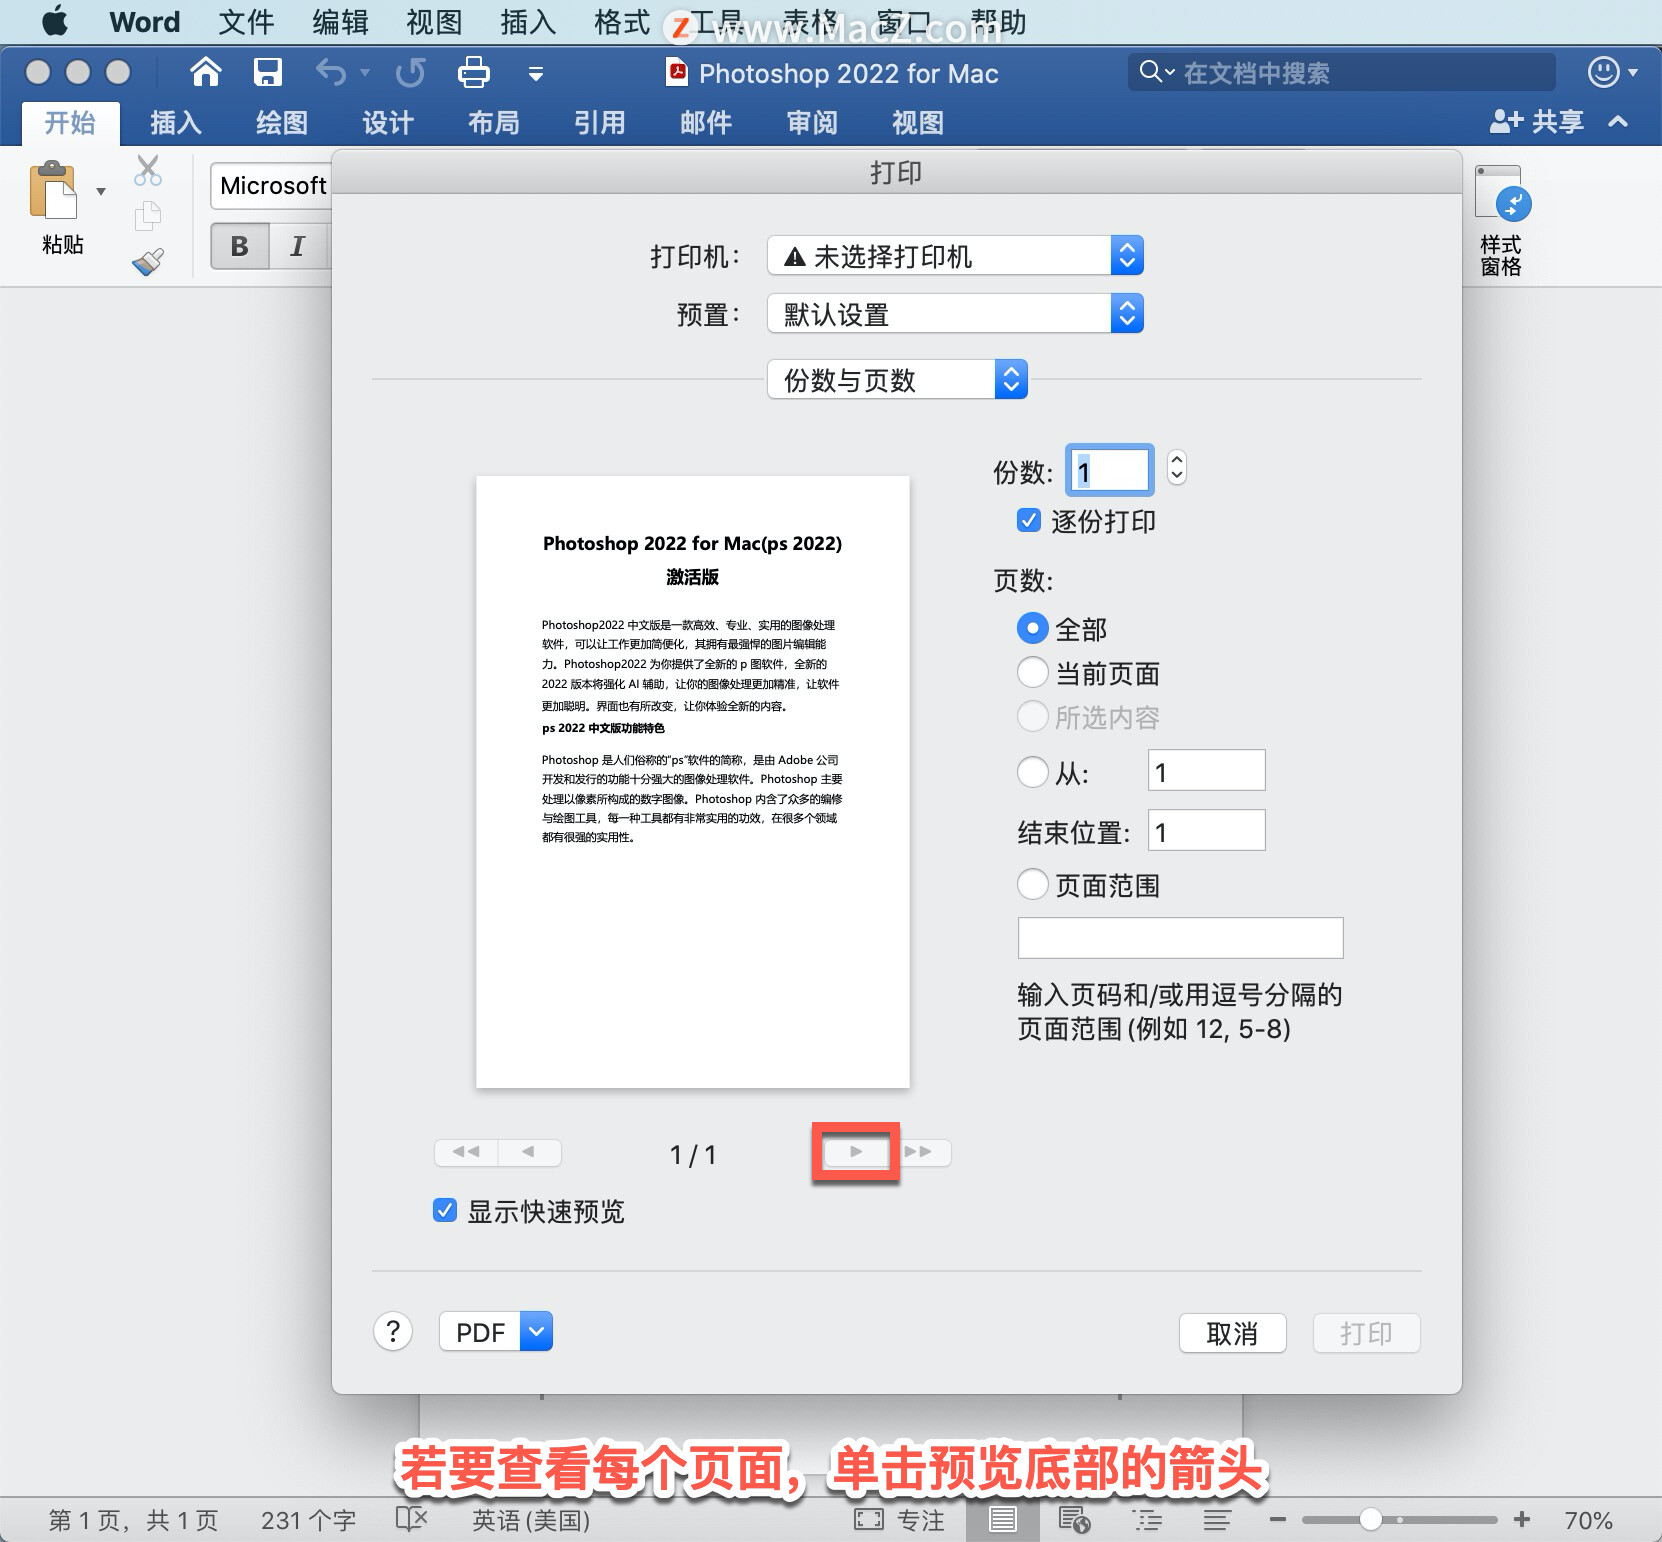The image size is (1662, 1542).
Task: Undo the last action
Action: (x=331, y=72)
